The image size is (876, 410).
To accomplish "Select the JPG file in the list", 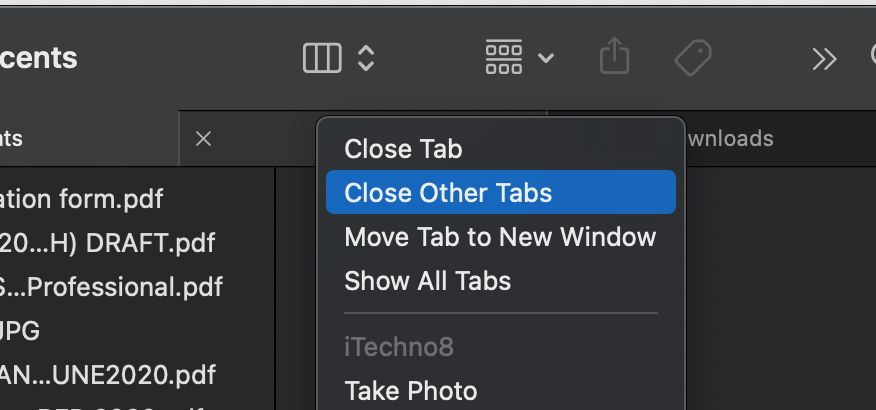I will 20,330.
